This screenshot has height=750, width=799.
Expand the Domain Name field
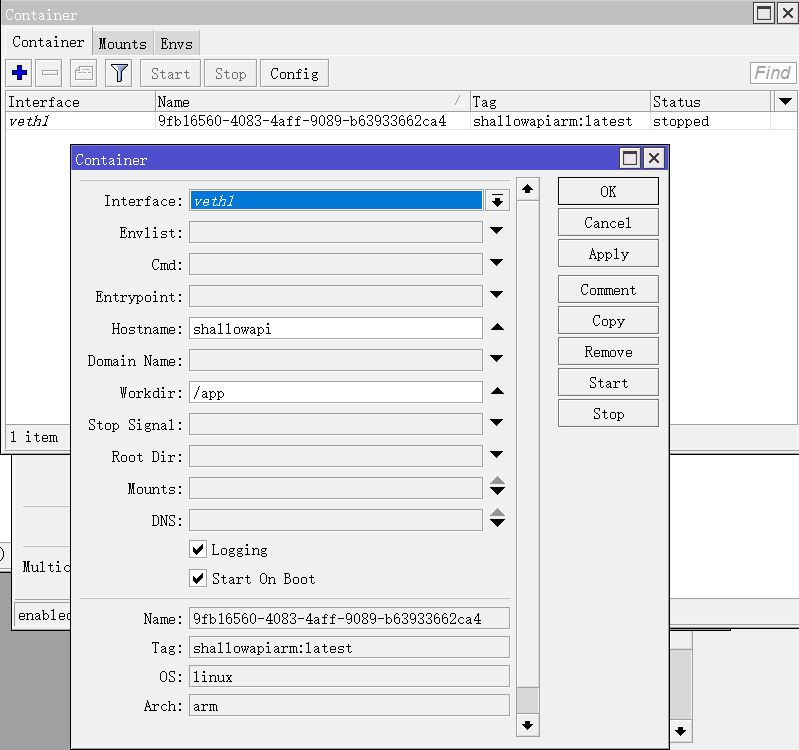click(497, 359)
